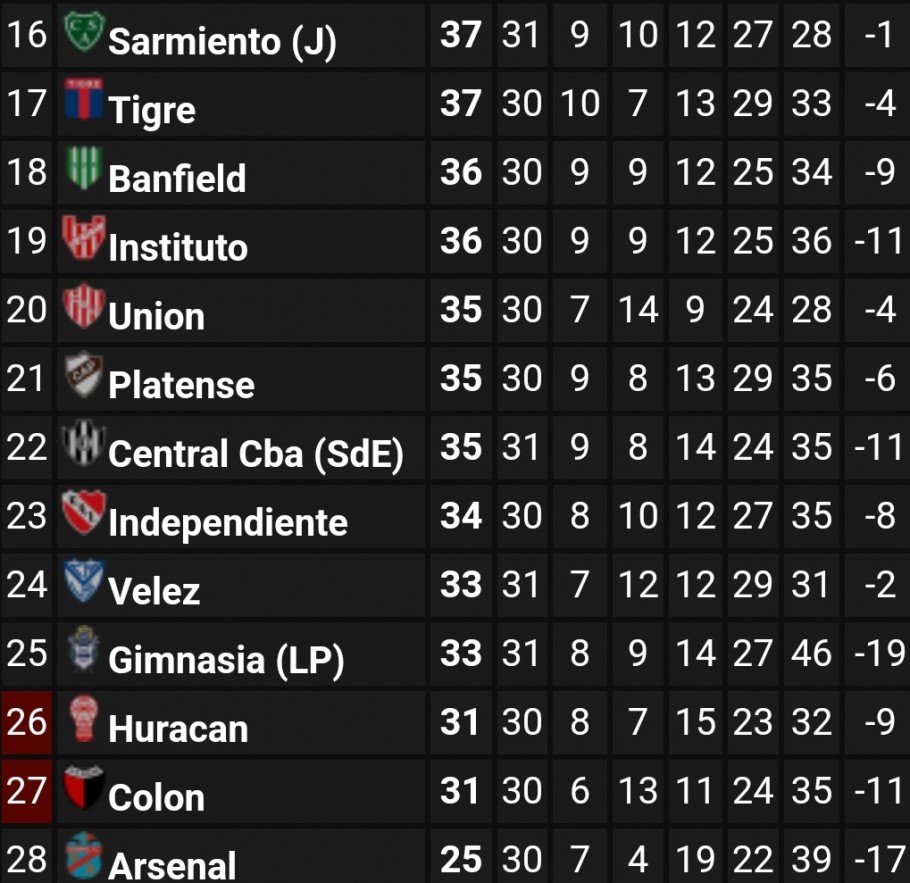Click the Sarmiento (J) club crest

[x=84, y=30]
